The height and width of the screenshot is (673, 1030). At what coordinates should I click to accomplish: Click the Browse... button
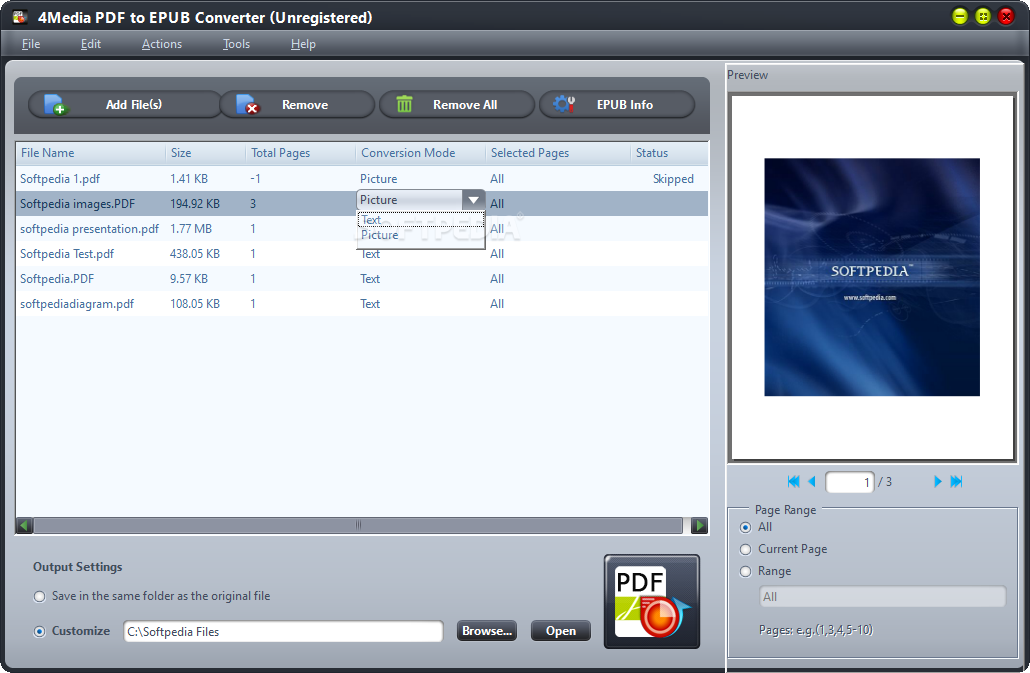coord(487,630)
